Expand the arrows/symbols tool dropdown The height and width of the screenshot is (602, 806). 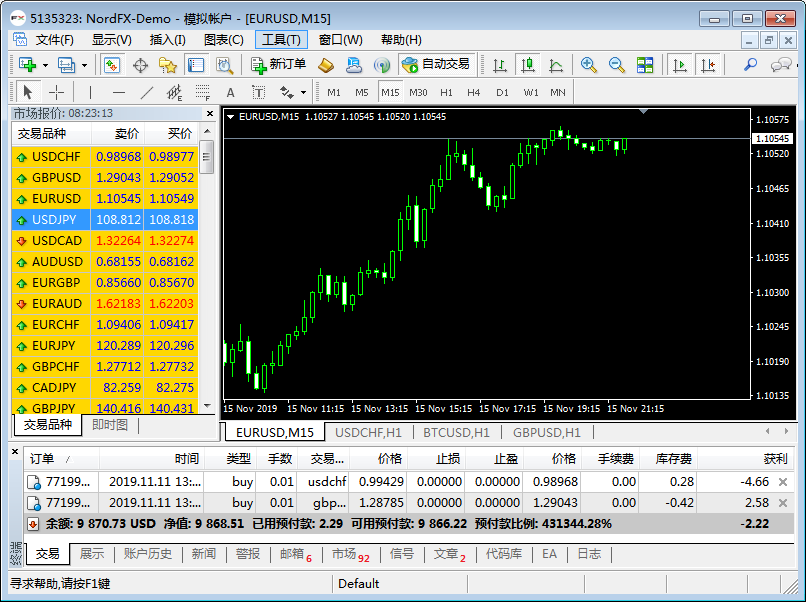tap(303, 92)
